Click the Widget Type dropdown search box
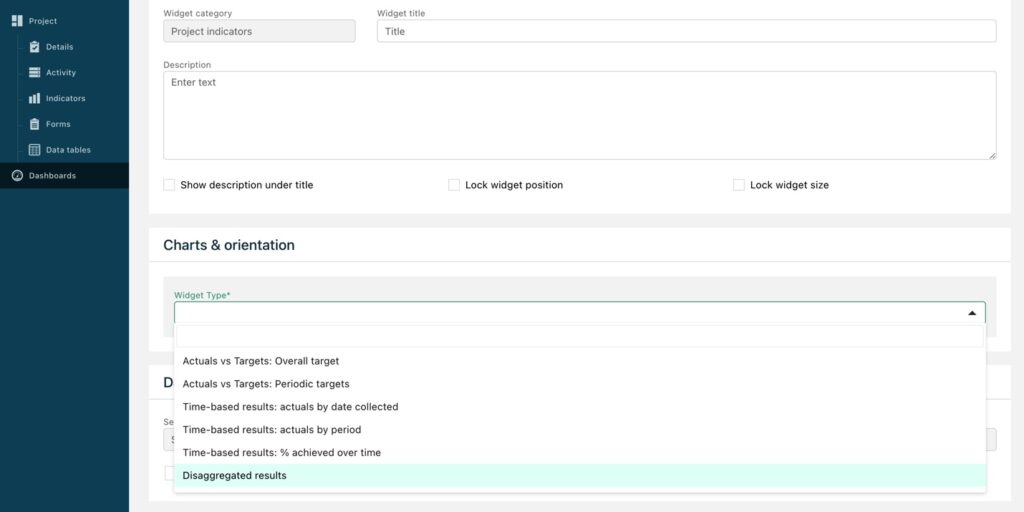The image size is (1024, 512). (x=580, y=336)
